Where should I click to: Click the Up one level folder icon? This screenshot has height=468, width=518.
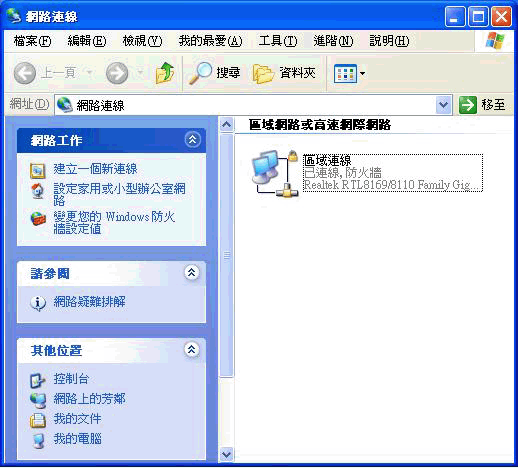pyautogui.click(x=165, y=73)
